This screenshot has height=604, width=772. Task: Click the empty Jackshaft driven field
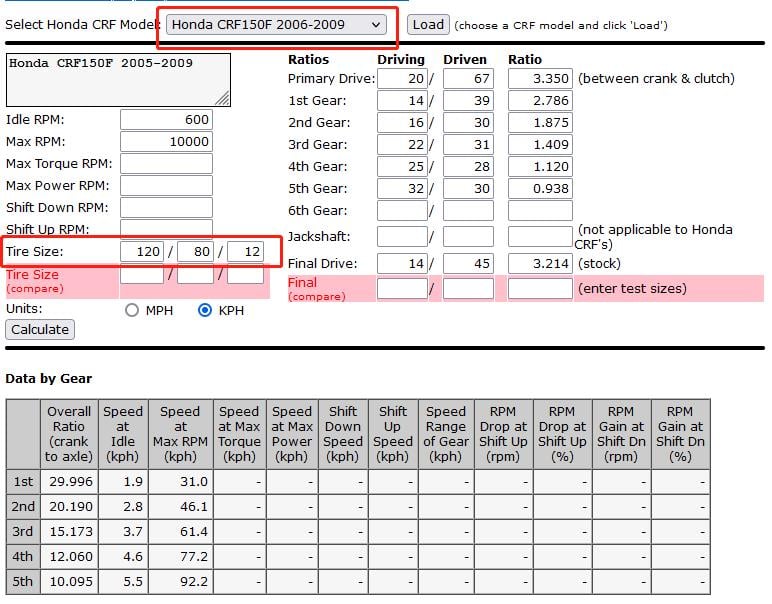click(468, 236)
